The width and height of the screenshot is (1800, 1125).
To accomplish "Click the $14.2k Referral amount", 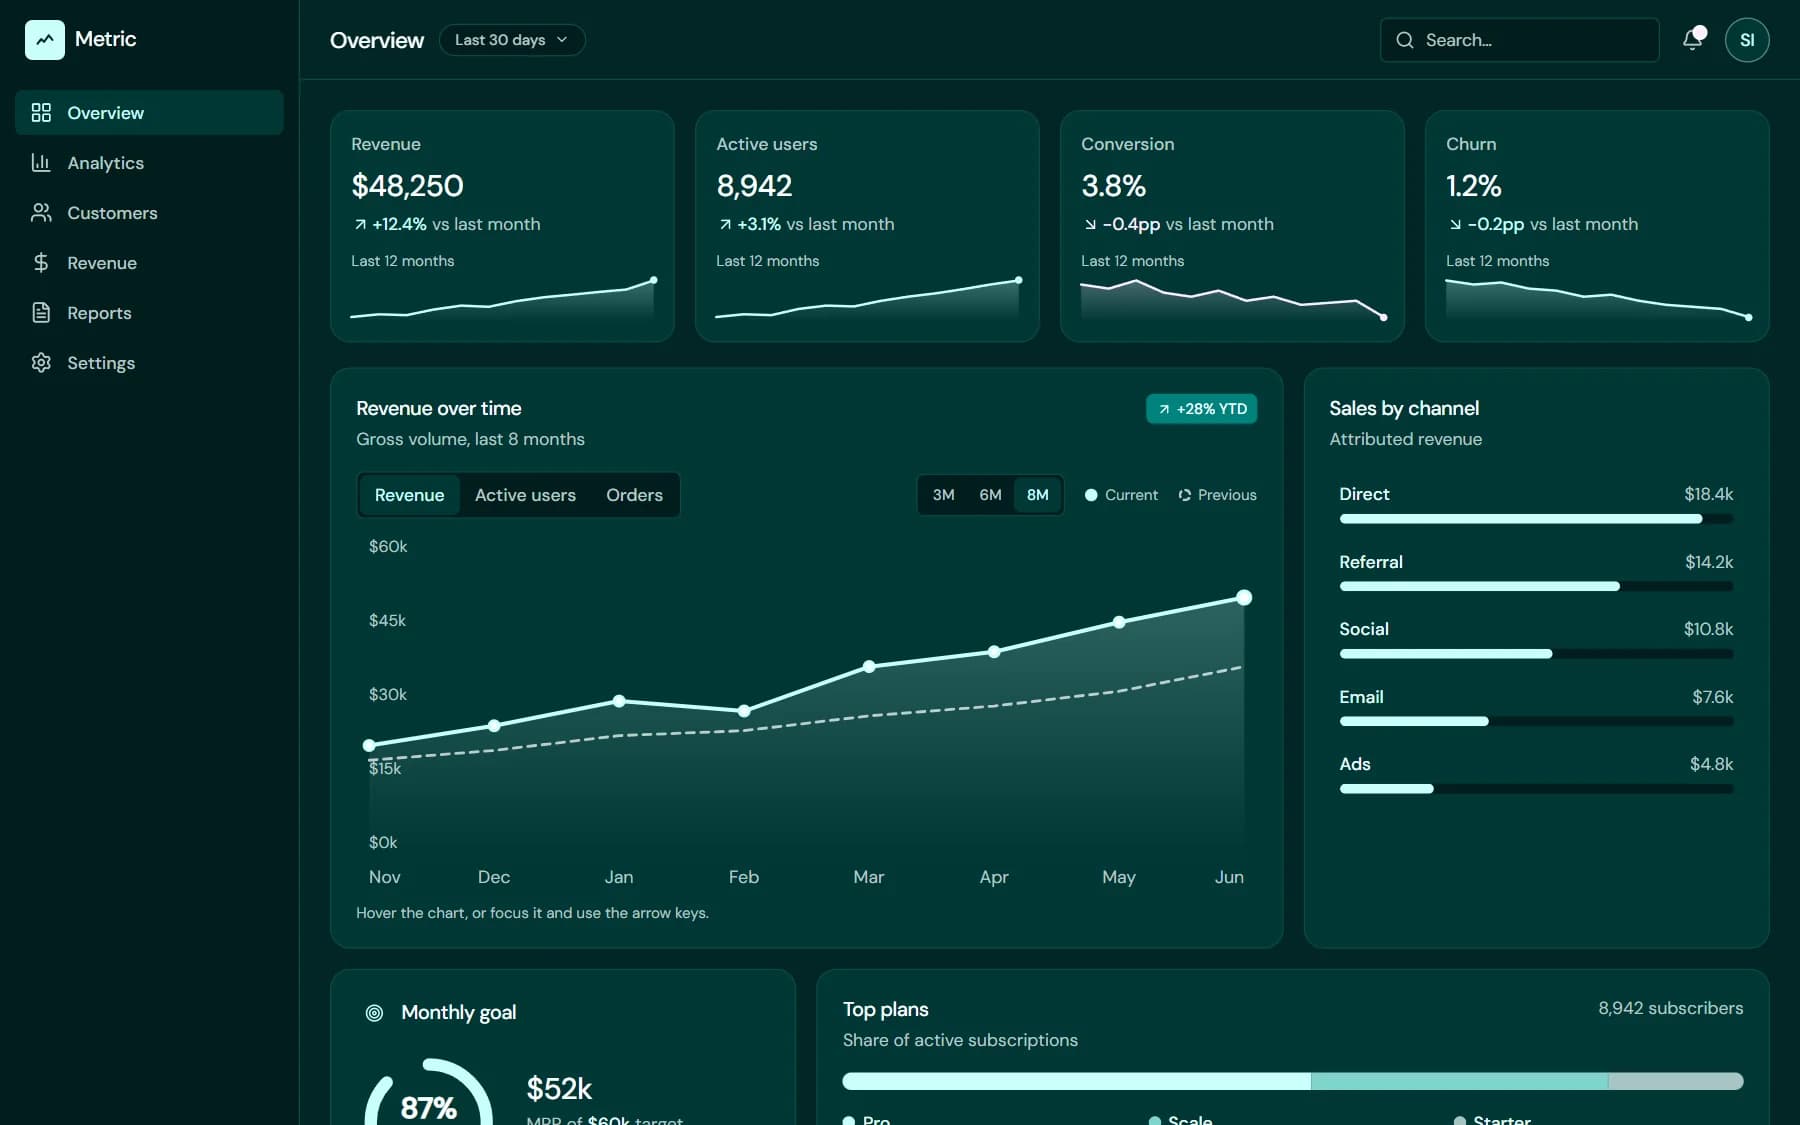I will [1709, 562].
